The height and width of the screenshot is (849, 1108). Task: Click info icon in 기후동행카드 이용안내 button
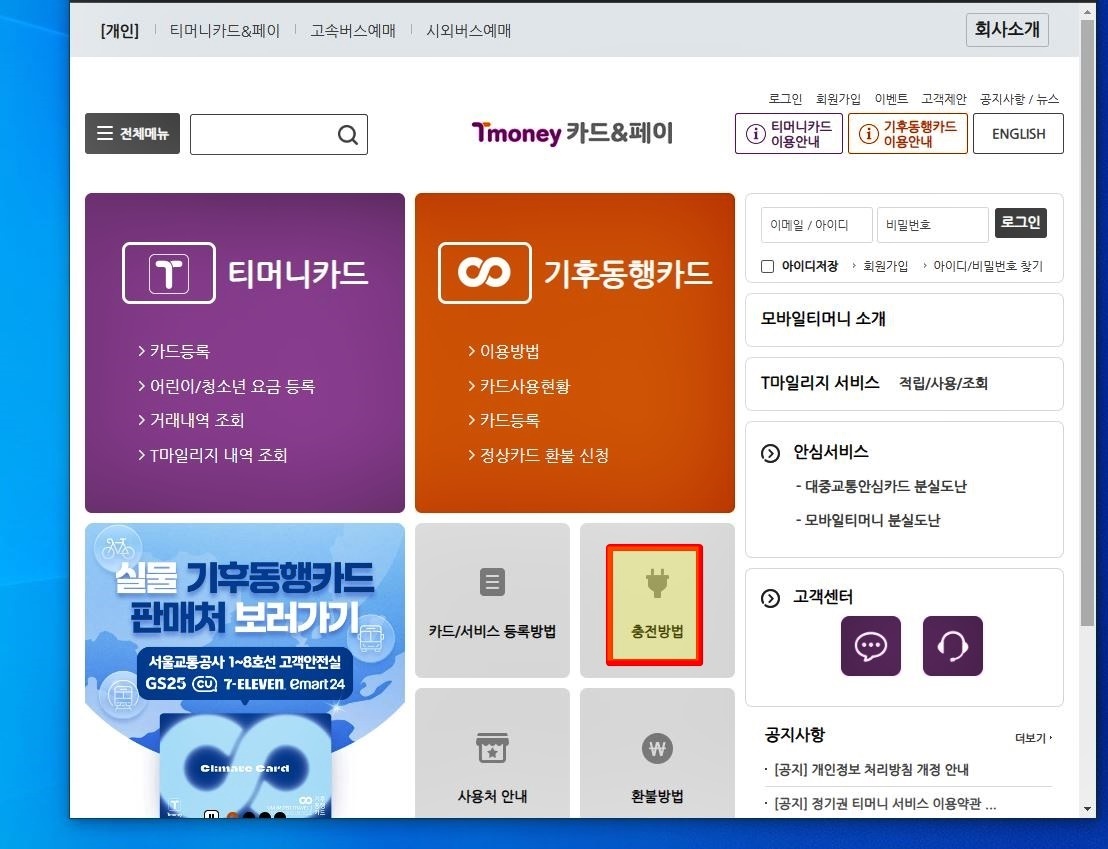[x=868, y=134]
